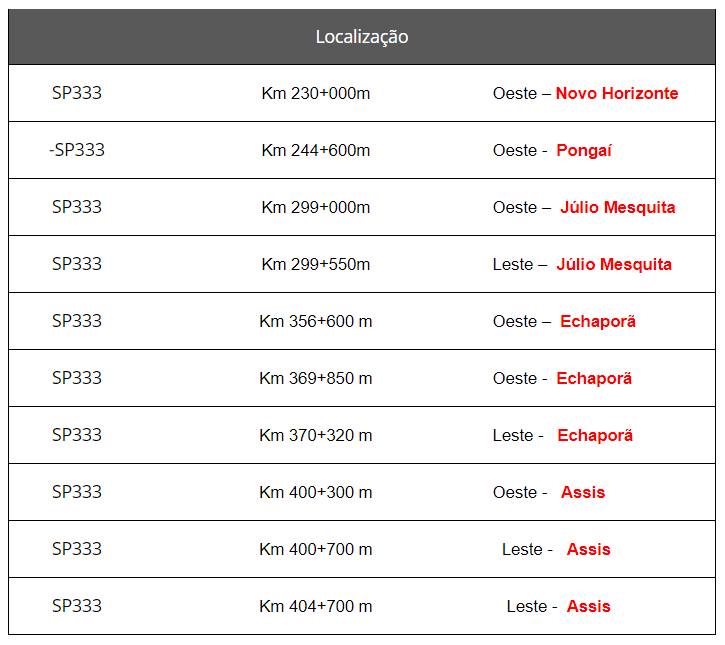The image size is (725, 645).
Task: Open "Júlio Mesquita" link in the Oeste row
Action: [x=617, y=208]
